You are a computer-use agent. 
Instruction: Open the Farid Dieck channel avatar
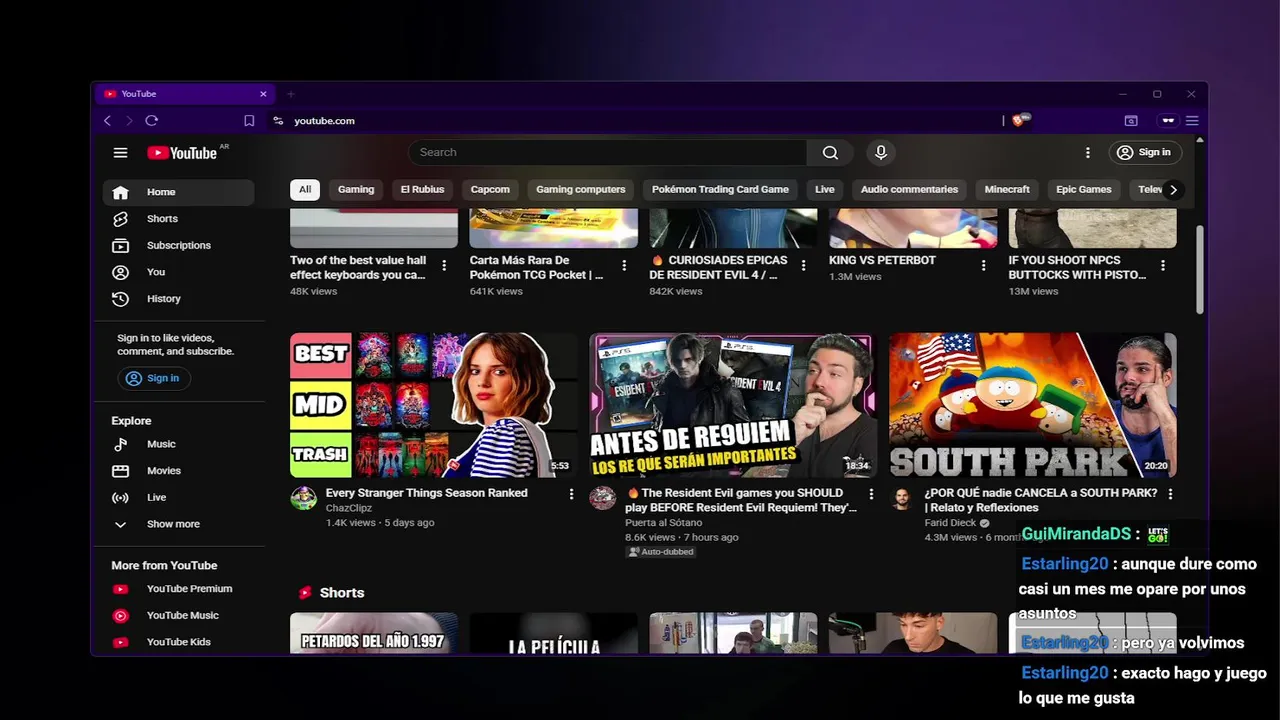[x=902, y=498]
